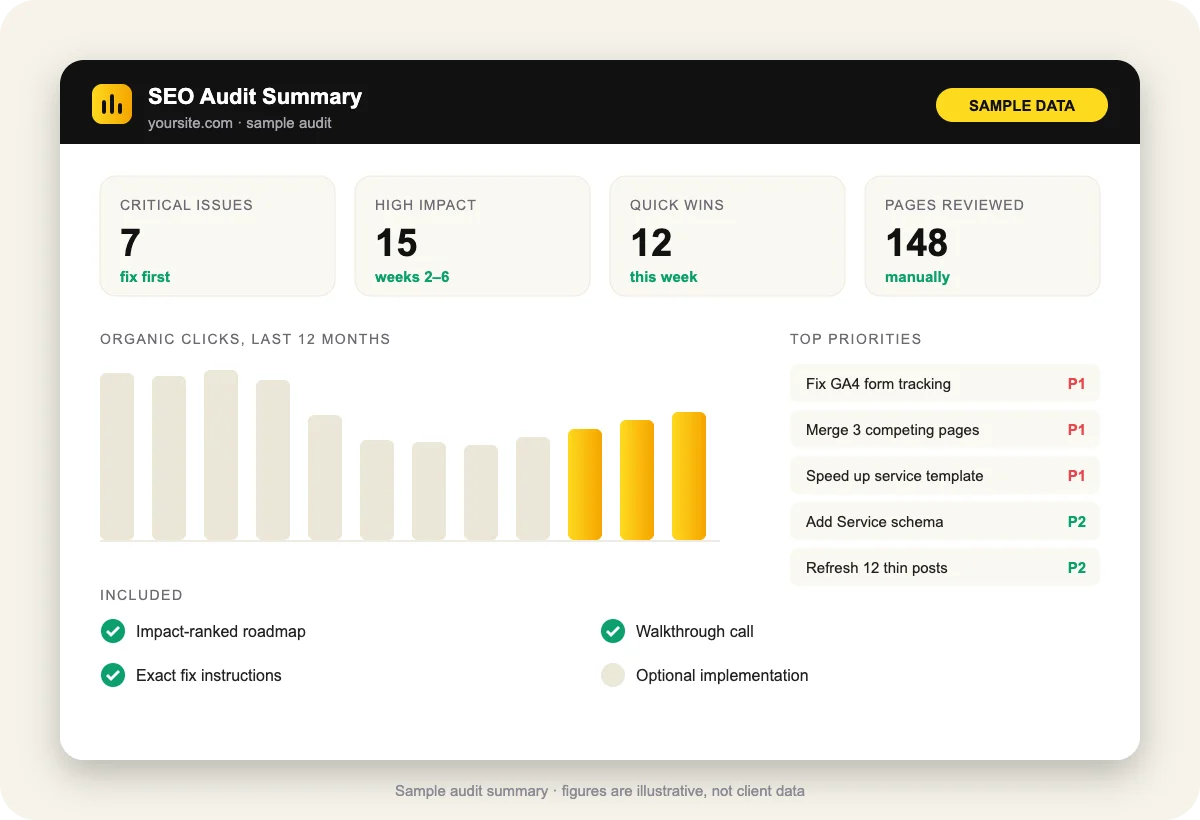Click the green check beside Walkthrough call
The image size is (1200, 820).
pyautogui.click(x=613, y=631)
